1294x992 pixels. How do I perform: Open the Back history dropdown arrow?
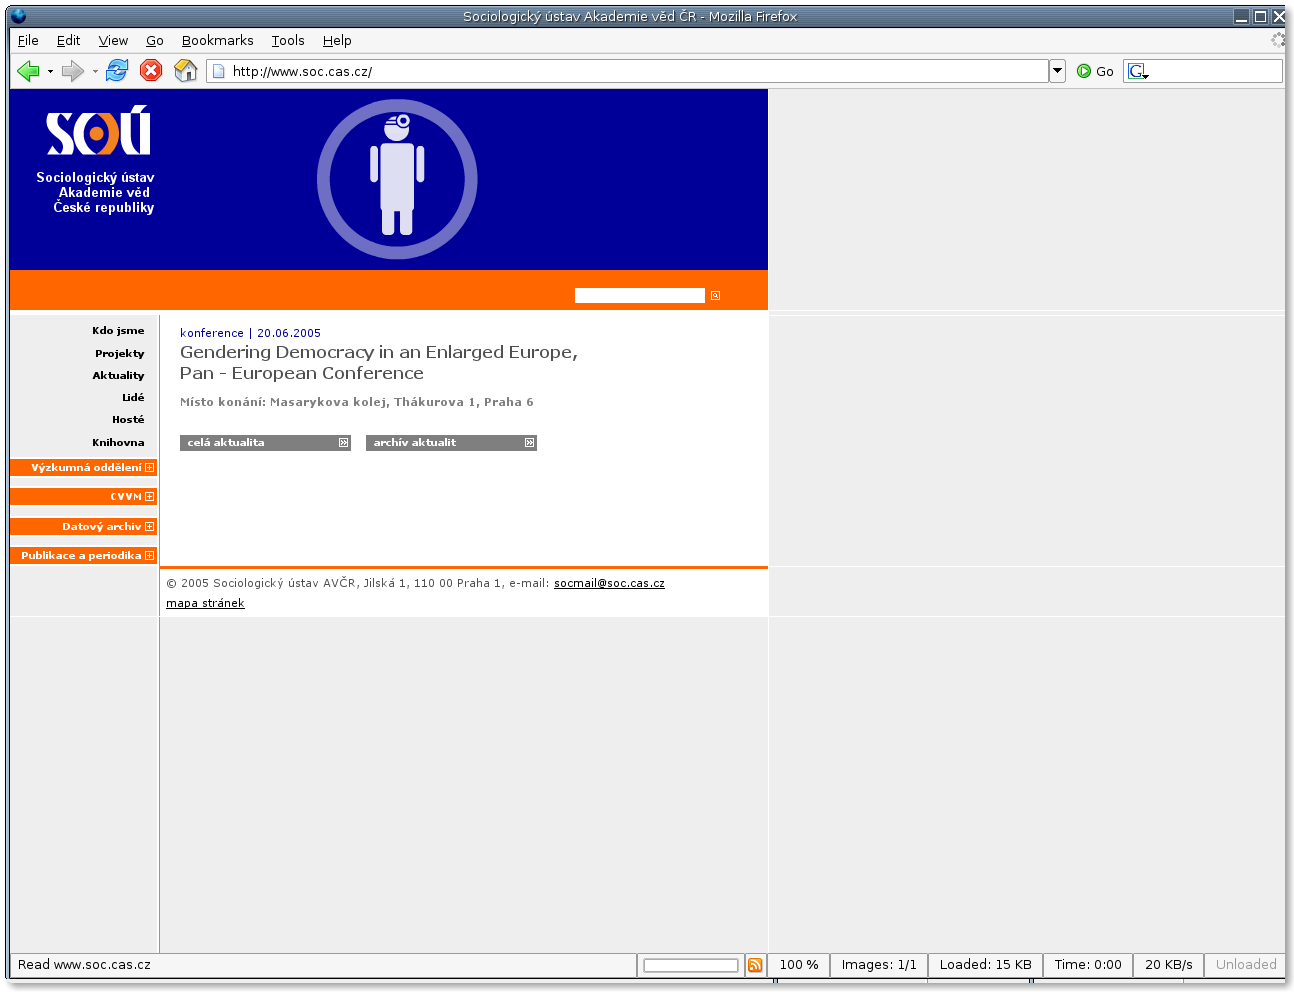(50, 72)
